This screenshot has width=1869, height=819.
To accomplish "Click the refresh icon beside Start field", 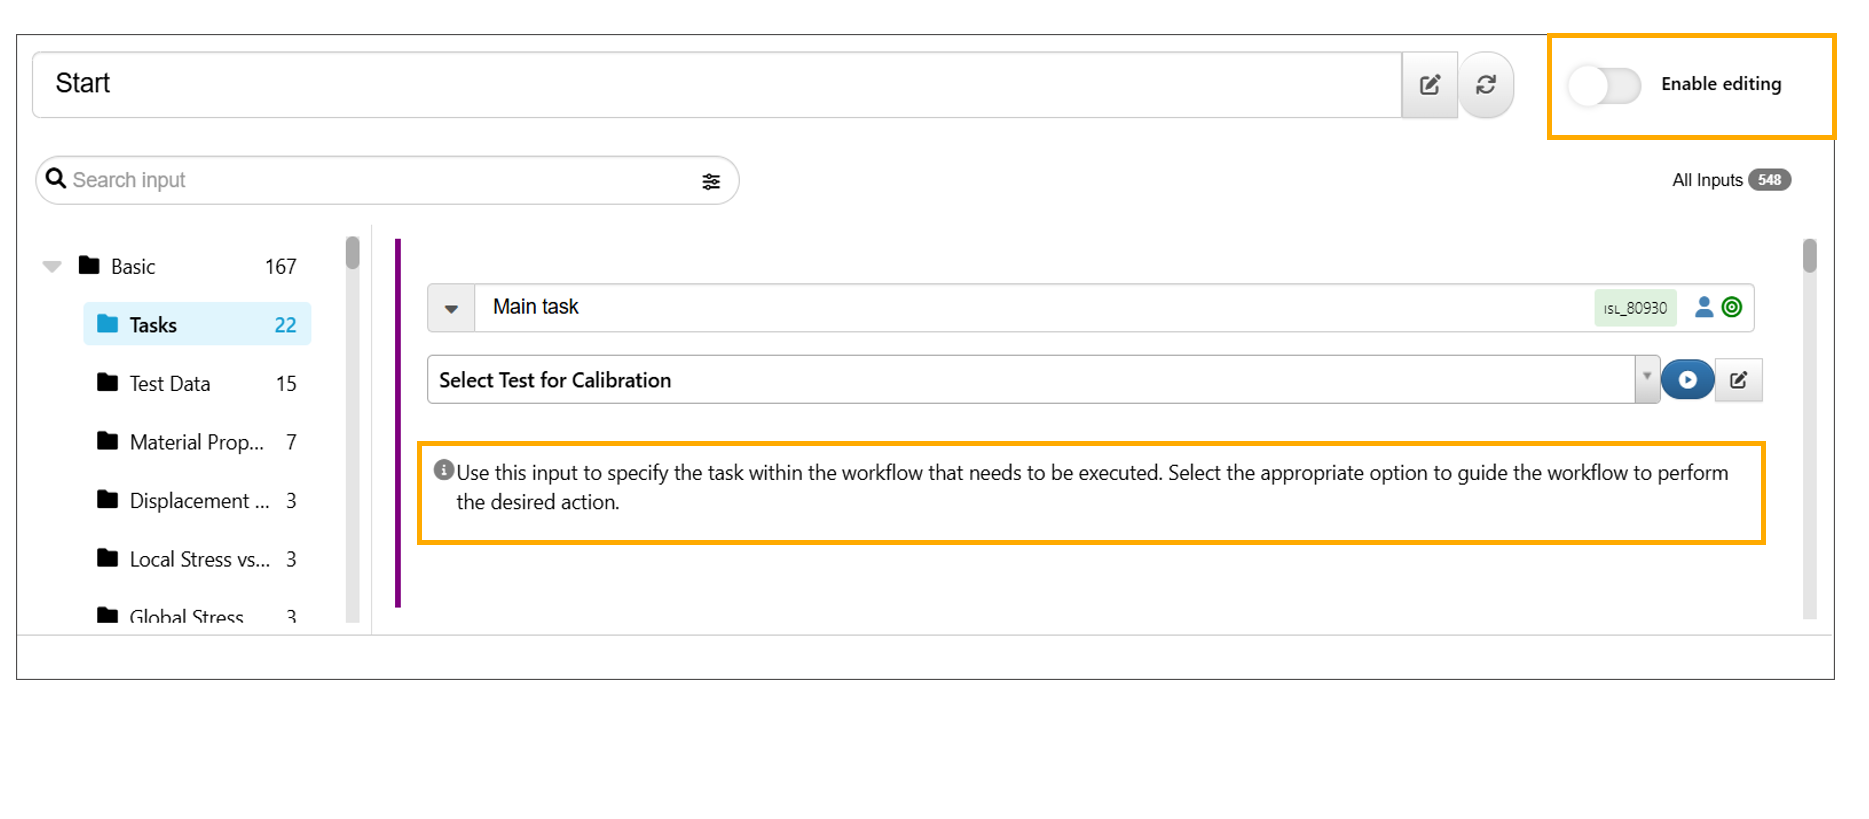I will pos(1486,85).
